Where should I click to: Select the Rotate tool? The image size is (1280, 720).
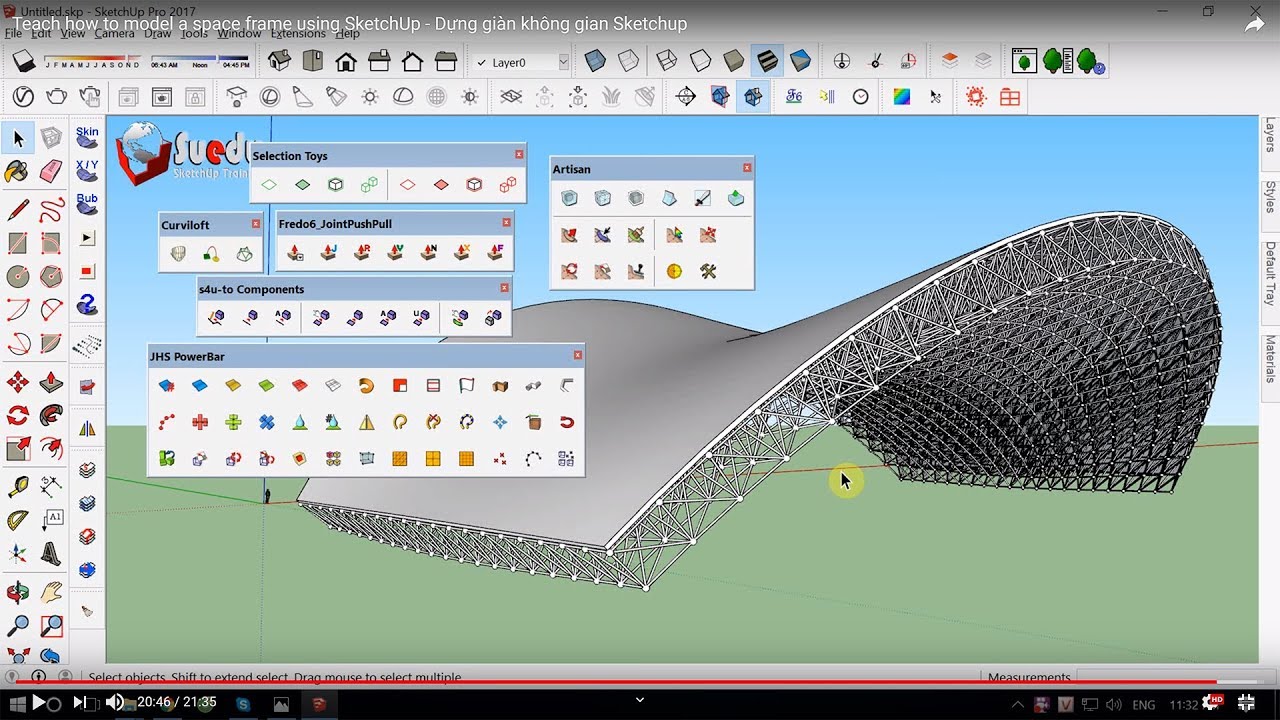click(18, 415)
